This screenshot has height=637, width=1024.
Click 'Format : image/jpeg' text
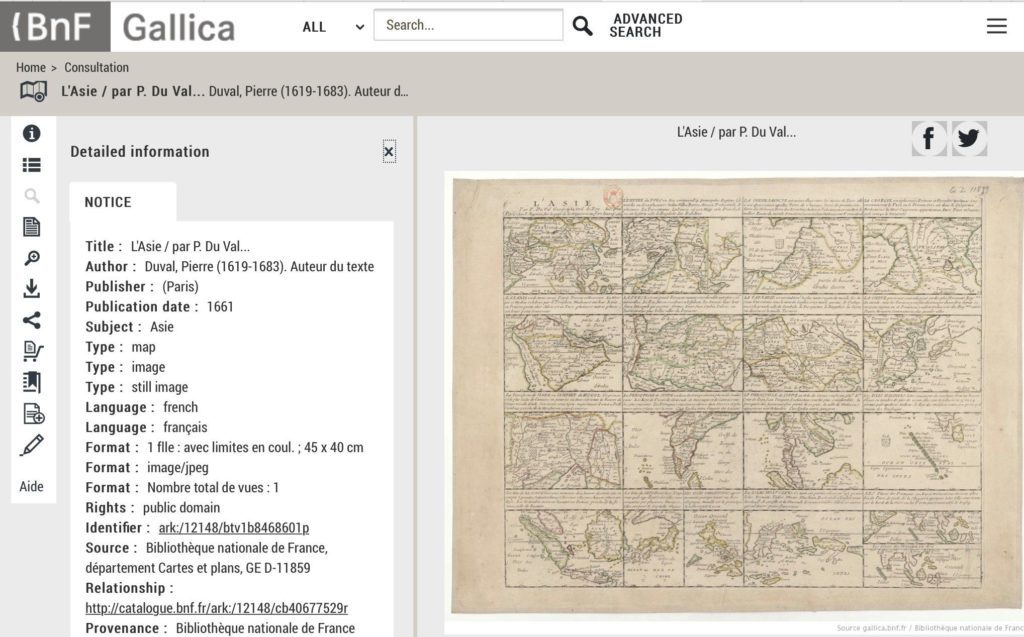pos(147,468)
